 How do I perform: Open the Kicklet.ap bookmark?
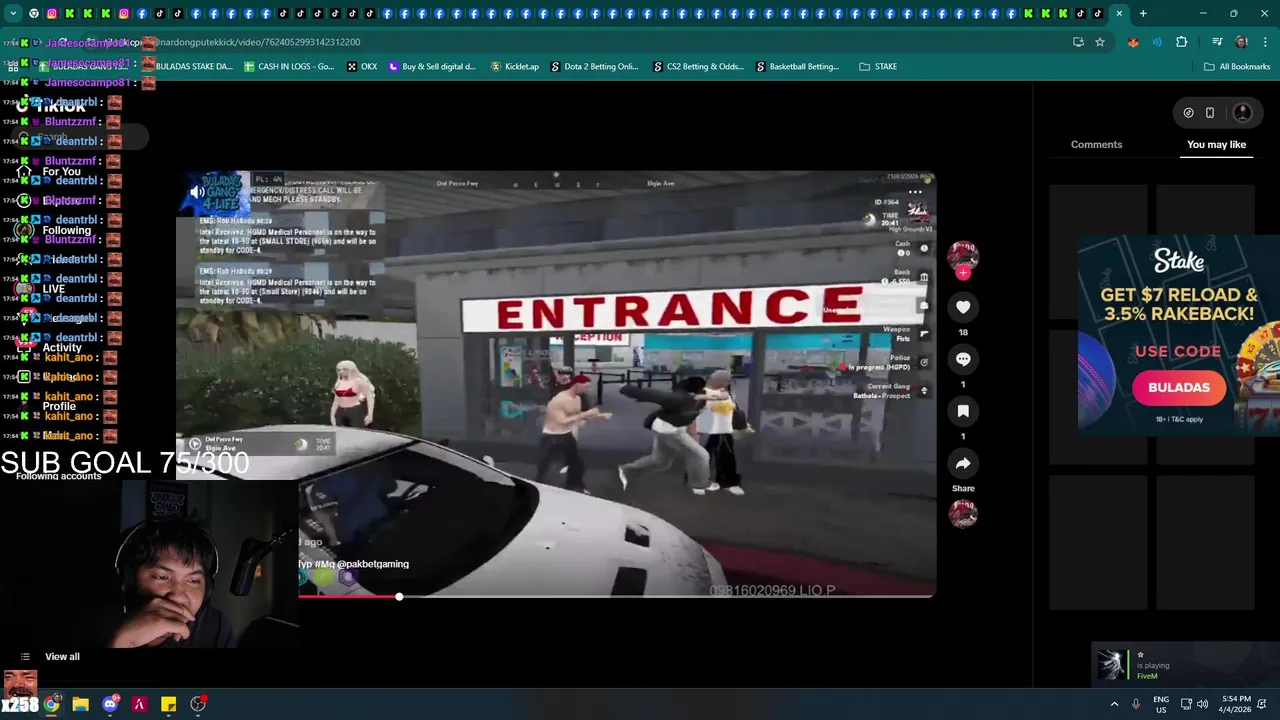[515, 67]
